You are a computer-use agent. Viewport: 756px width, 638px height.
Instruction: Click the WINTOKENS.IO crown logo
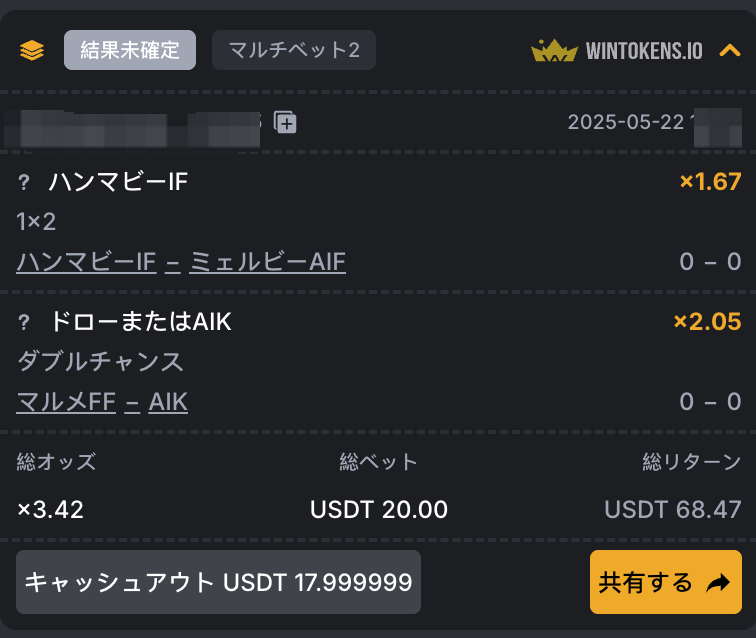[554, 50]
